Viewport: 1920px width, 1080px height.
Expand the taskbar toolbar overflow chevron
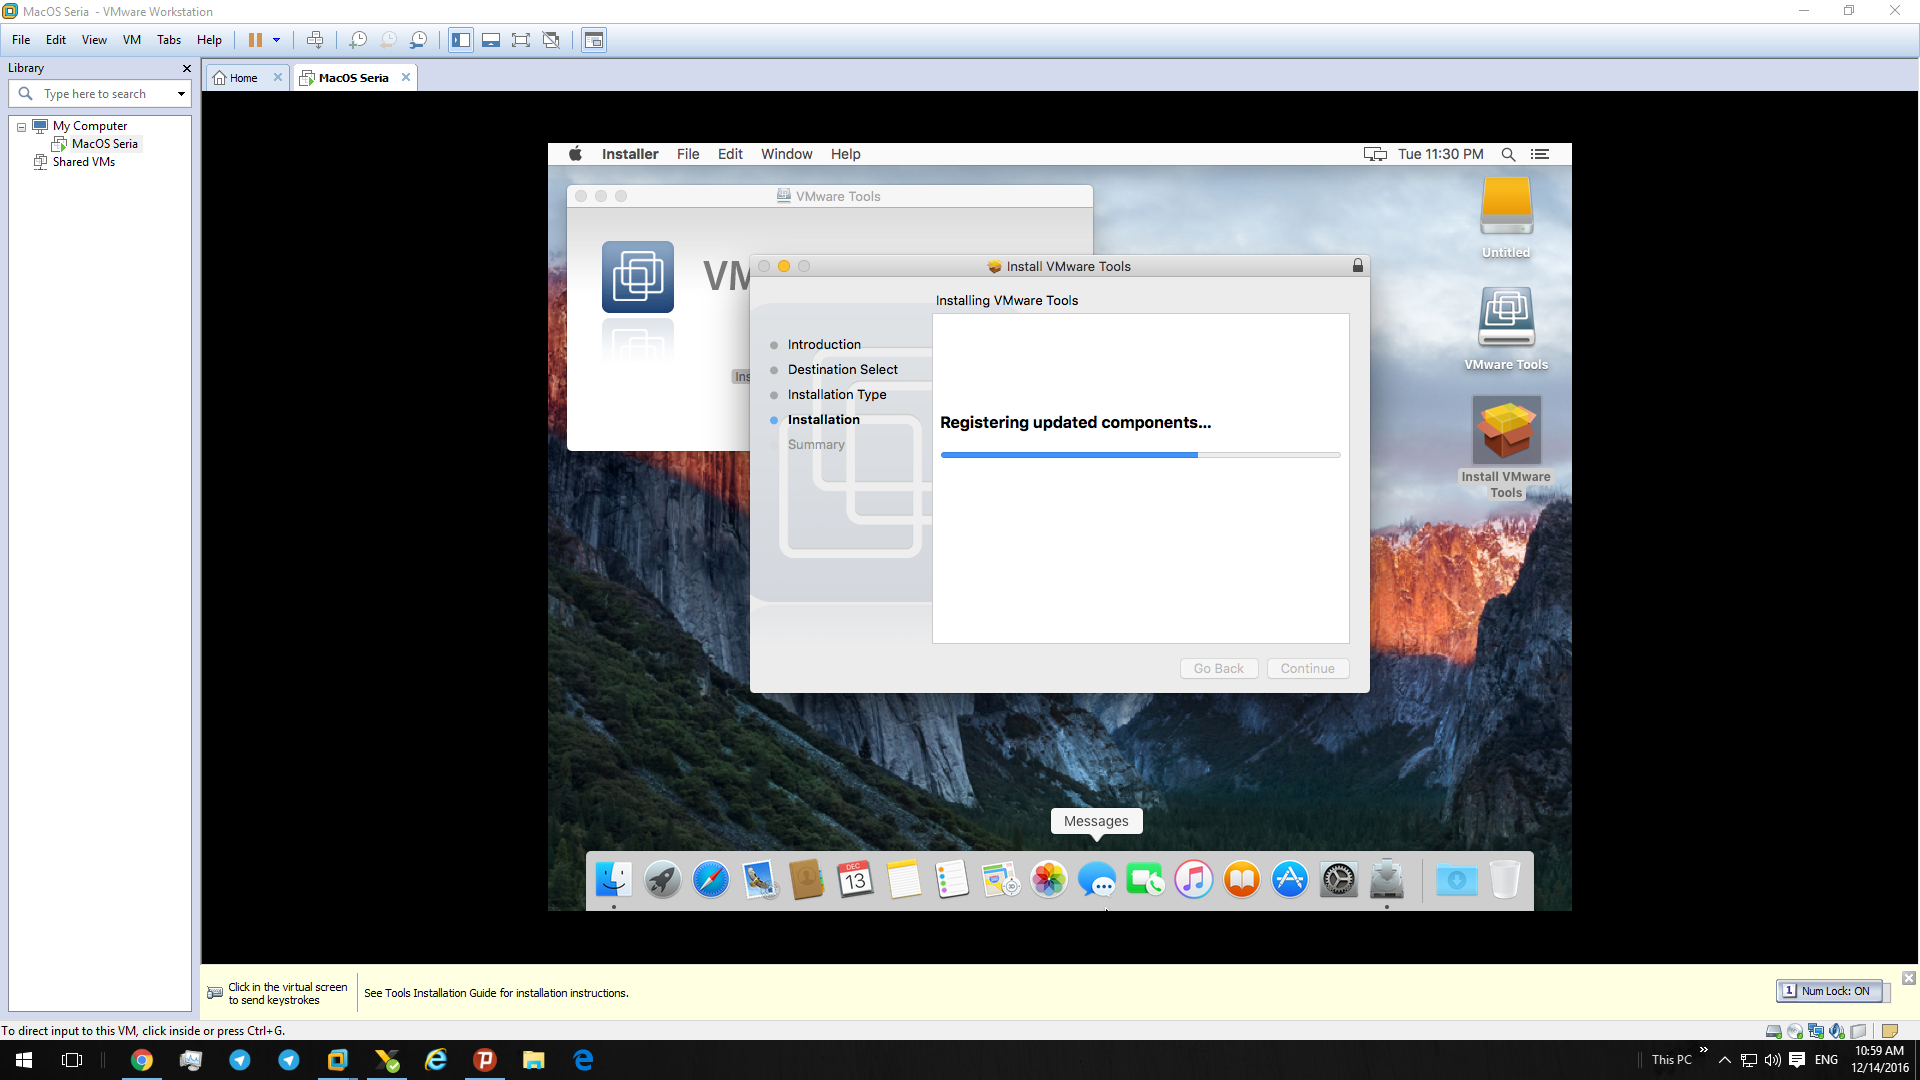(x=1704, y=1050)
